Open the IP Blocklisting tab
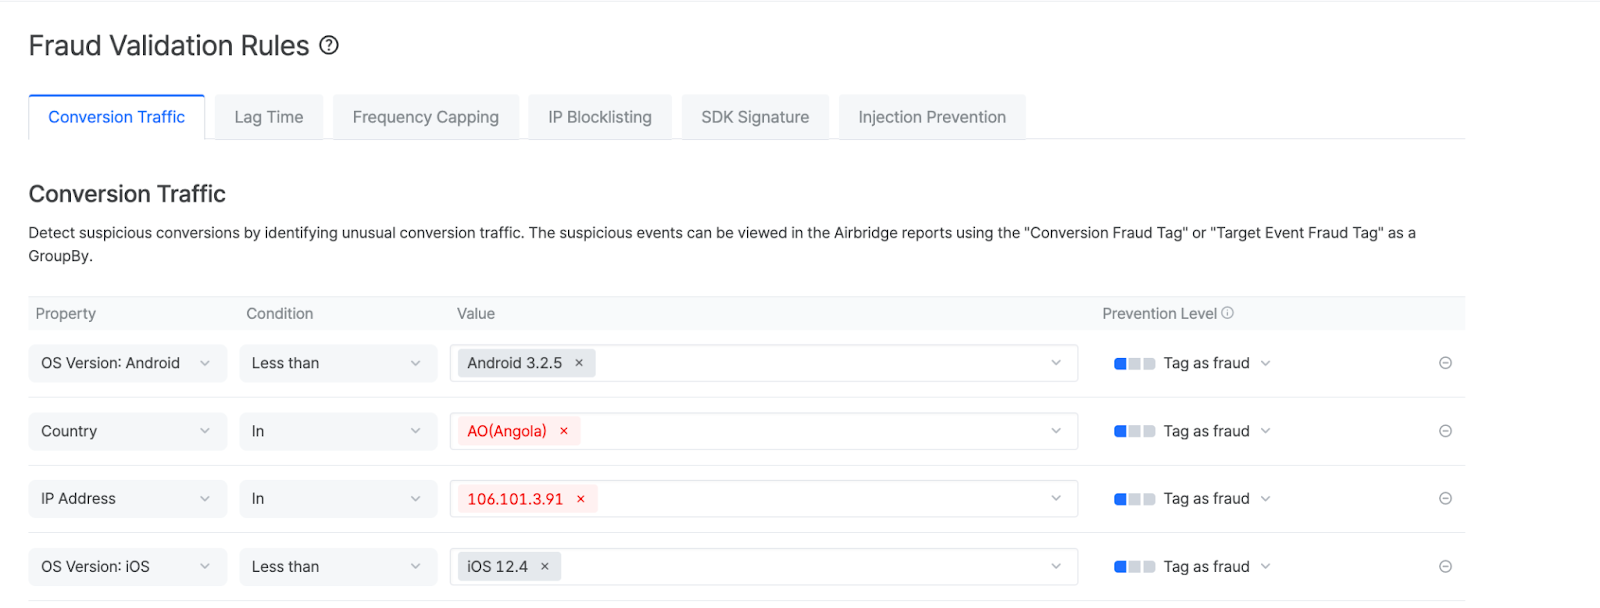Image resolution: width=1600 pixels, height=608 pixels. pos(600,117)
